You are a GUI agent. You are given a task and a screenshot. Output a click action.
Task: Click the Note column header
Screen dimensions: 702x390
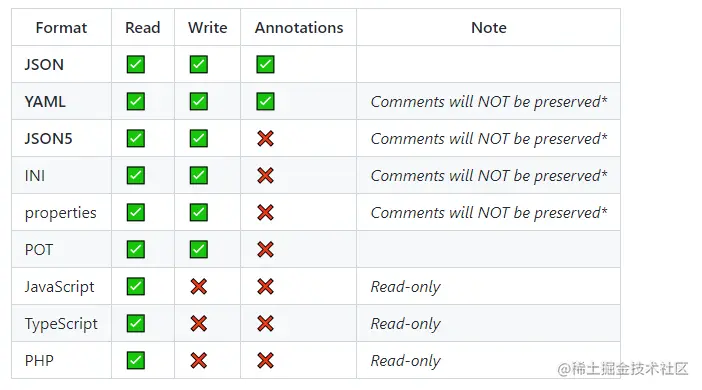489,28
